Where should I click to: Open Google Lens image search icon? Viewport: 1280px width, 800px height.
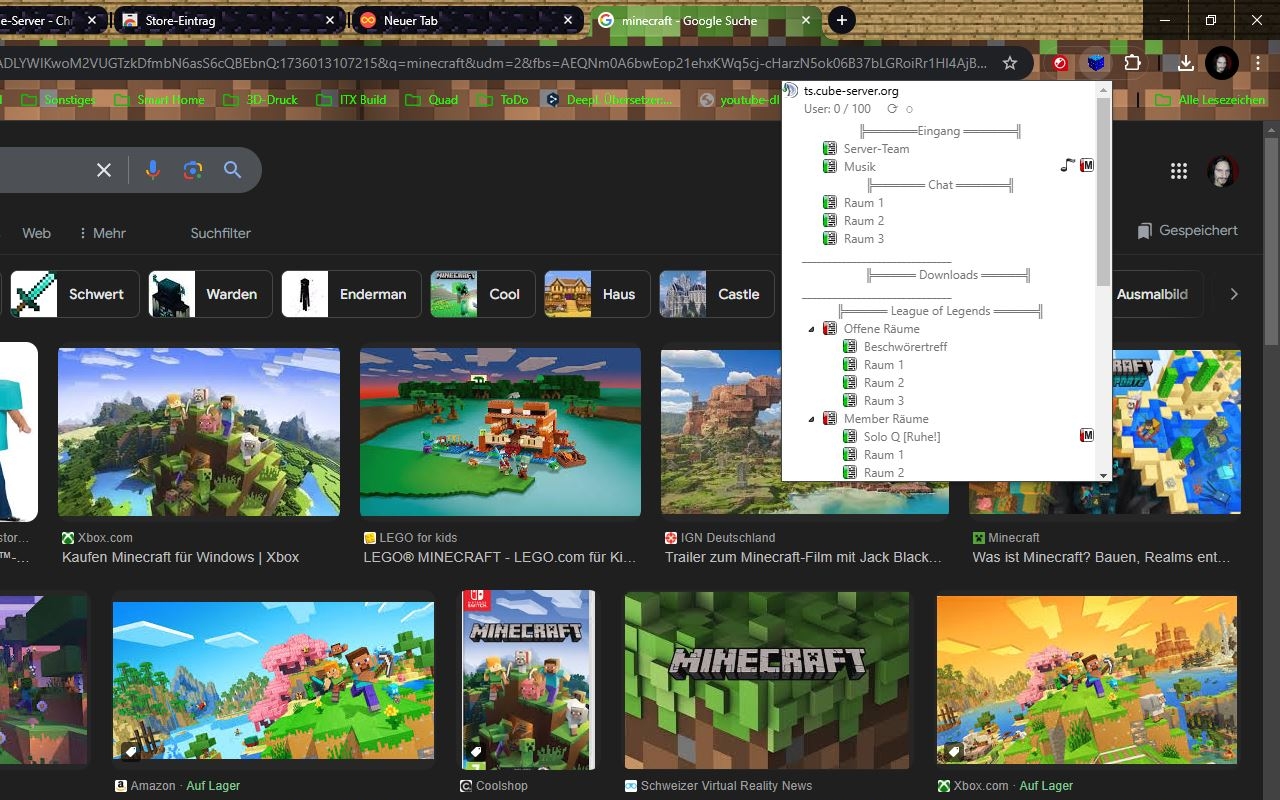click(192, 170)
